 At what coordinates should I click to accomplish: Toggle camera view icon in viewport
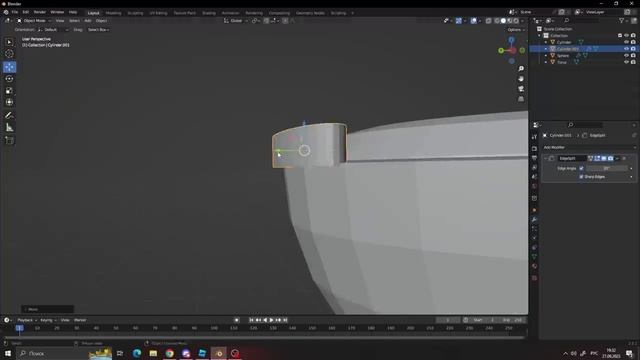pos(521,89)
